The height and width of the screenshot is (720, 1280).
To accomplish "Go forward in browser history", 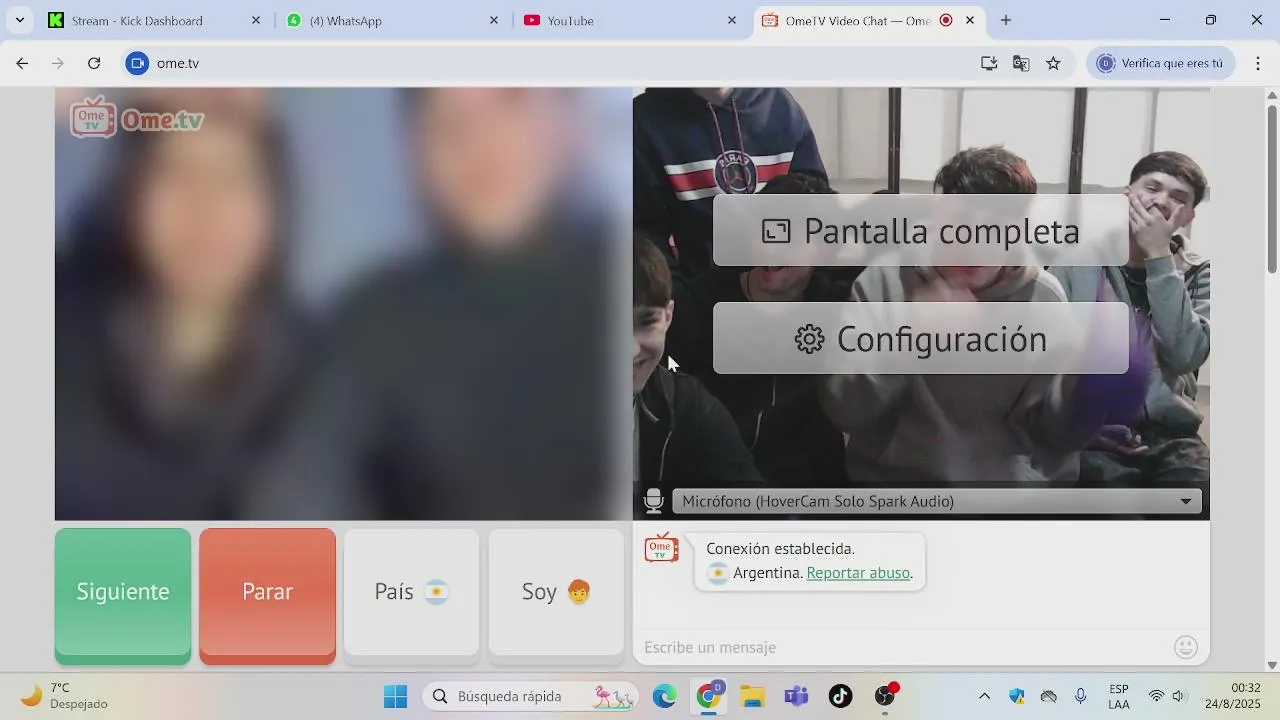I will point(58,63).
